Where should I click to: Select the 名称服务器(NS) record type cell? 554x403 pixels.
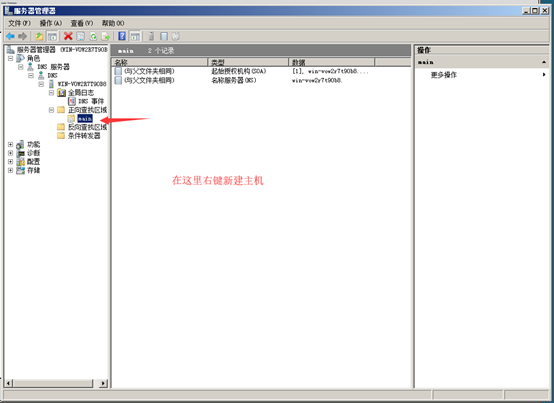(x=234, y=81)
